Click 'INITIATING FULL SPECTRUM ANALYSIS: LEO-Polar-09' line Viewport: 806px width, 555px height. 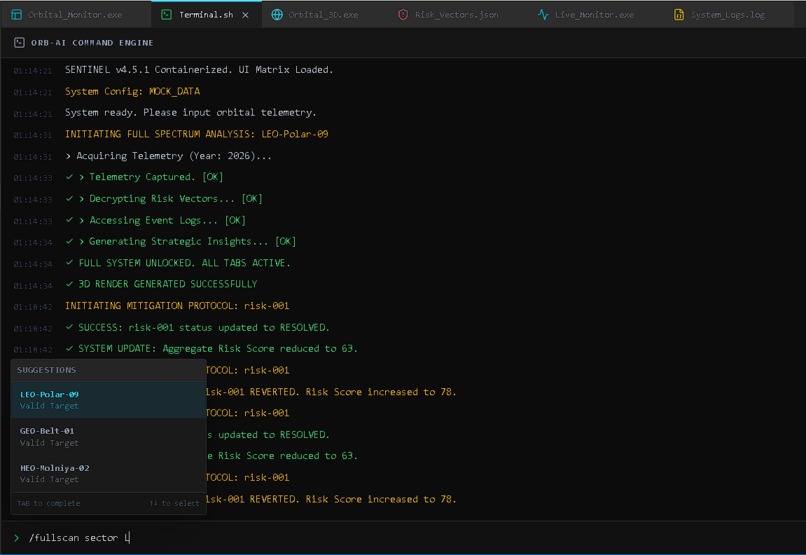pyautogui.click(x=196, y=134)
